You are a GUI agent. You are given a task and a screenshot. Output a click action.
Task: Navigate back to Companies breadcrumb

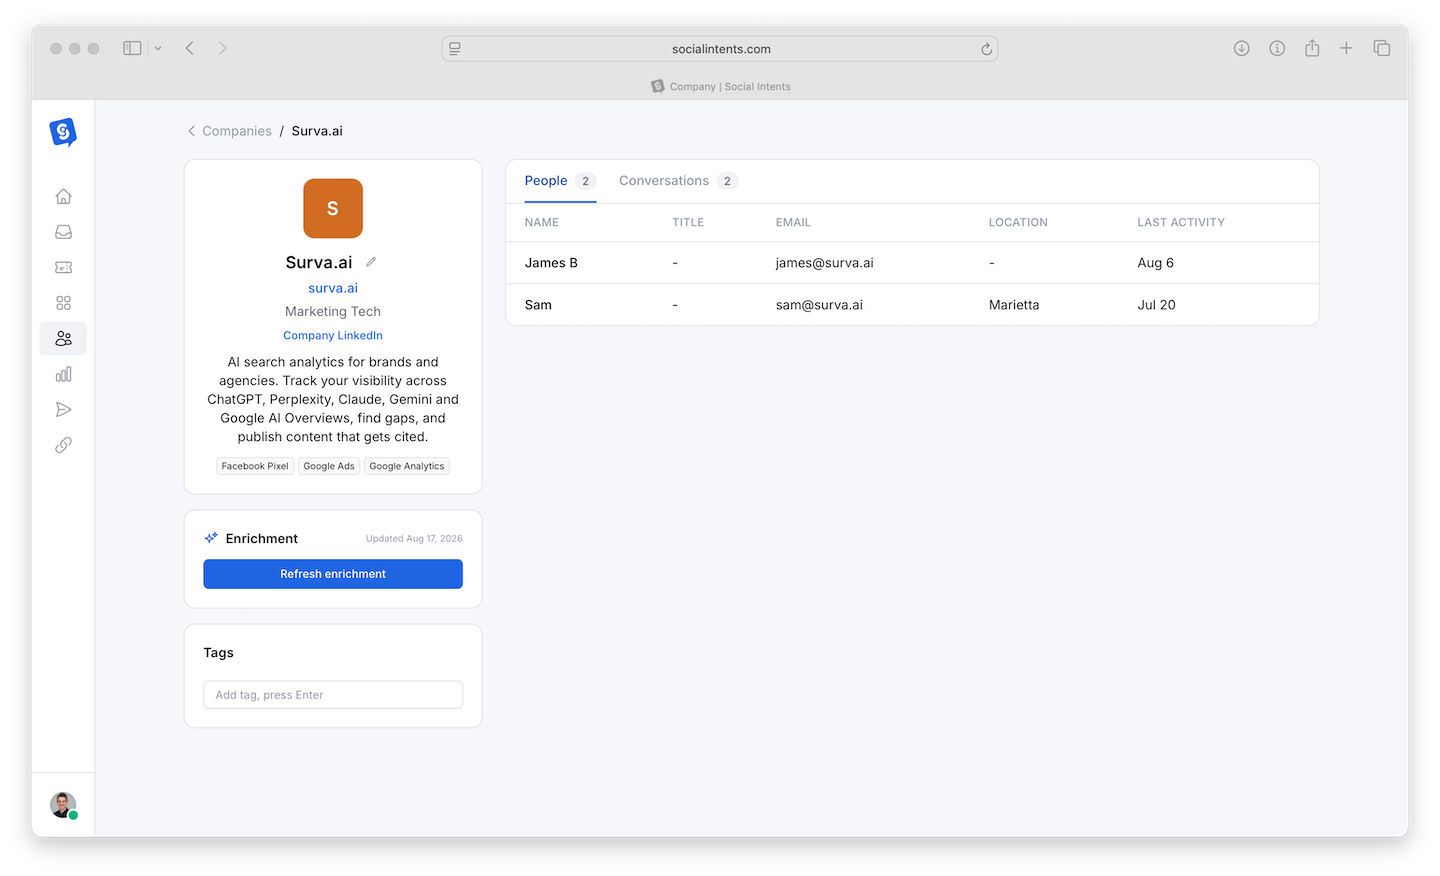tap(237, 131)
